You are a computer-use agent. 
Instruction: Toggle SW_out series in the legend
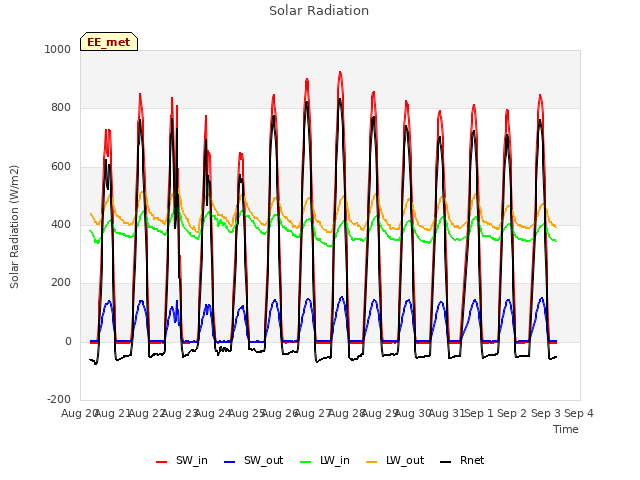pos(253,460)
